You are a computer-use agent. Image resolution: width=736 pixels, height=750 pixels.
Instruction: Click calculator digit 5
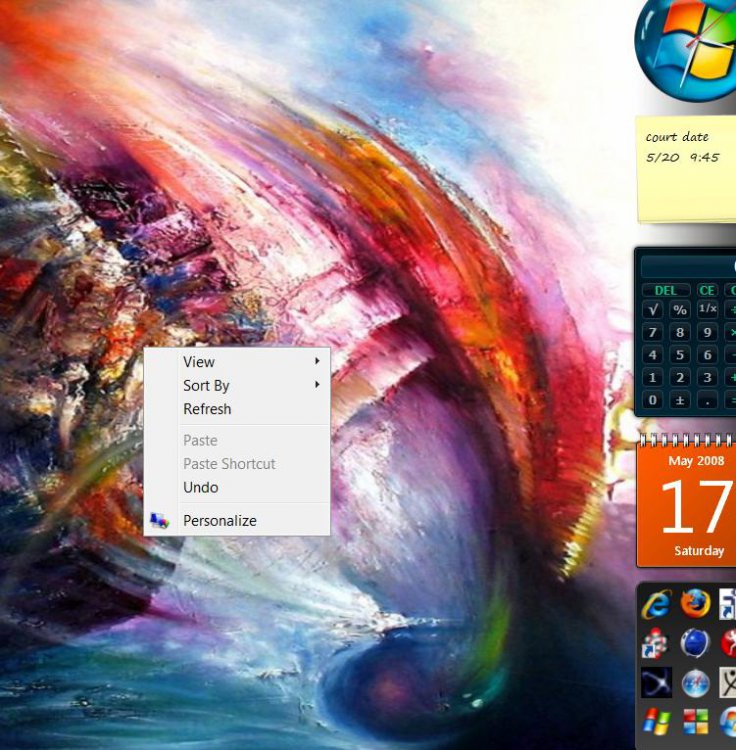point(680,354)
